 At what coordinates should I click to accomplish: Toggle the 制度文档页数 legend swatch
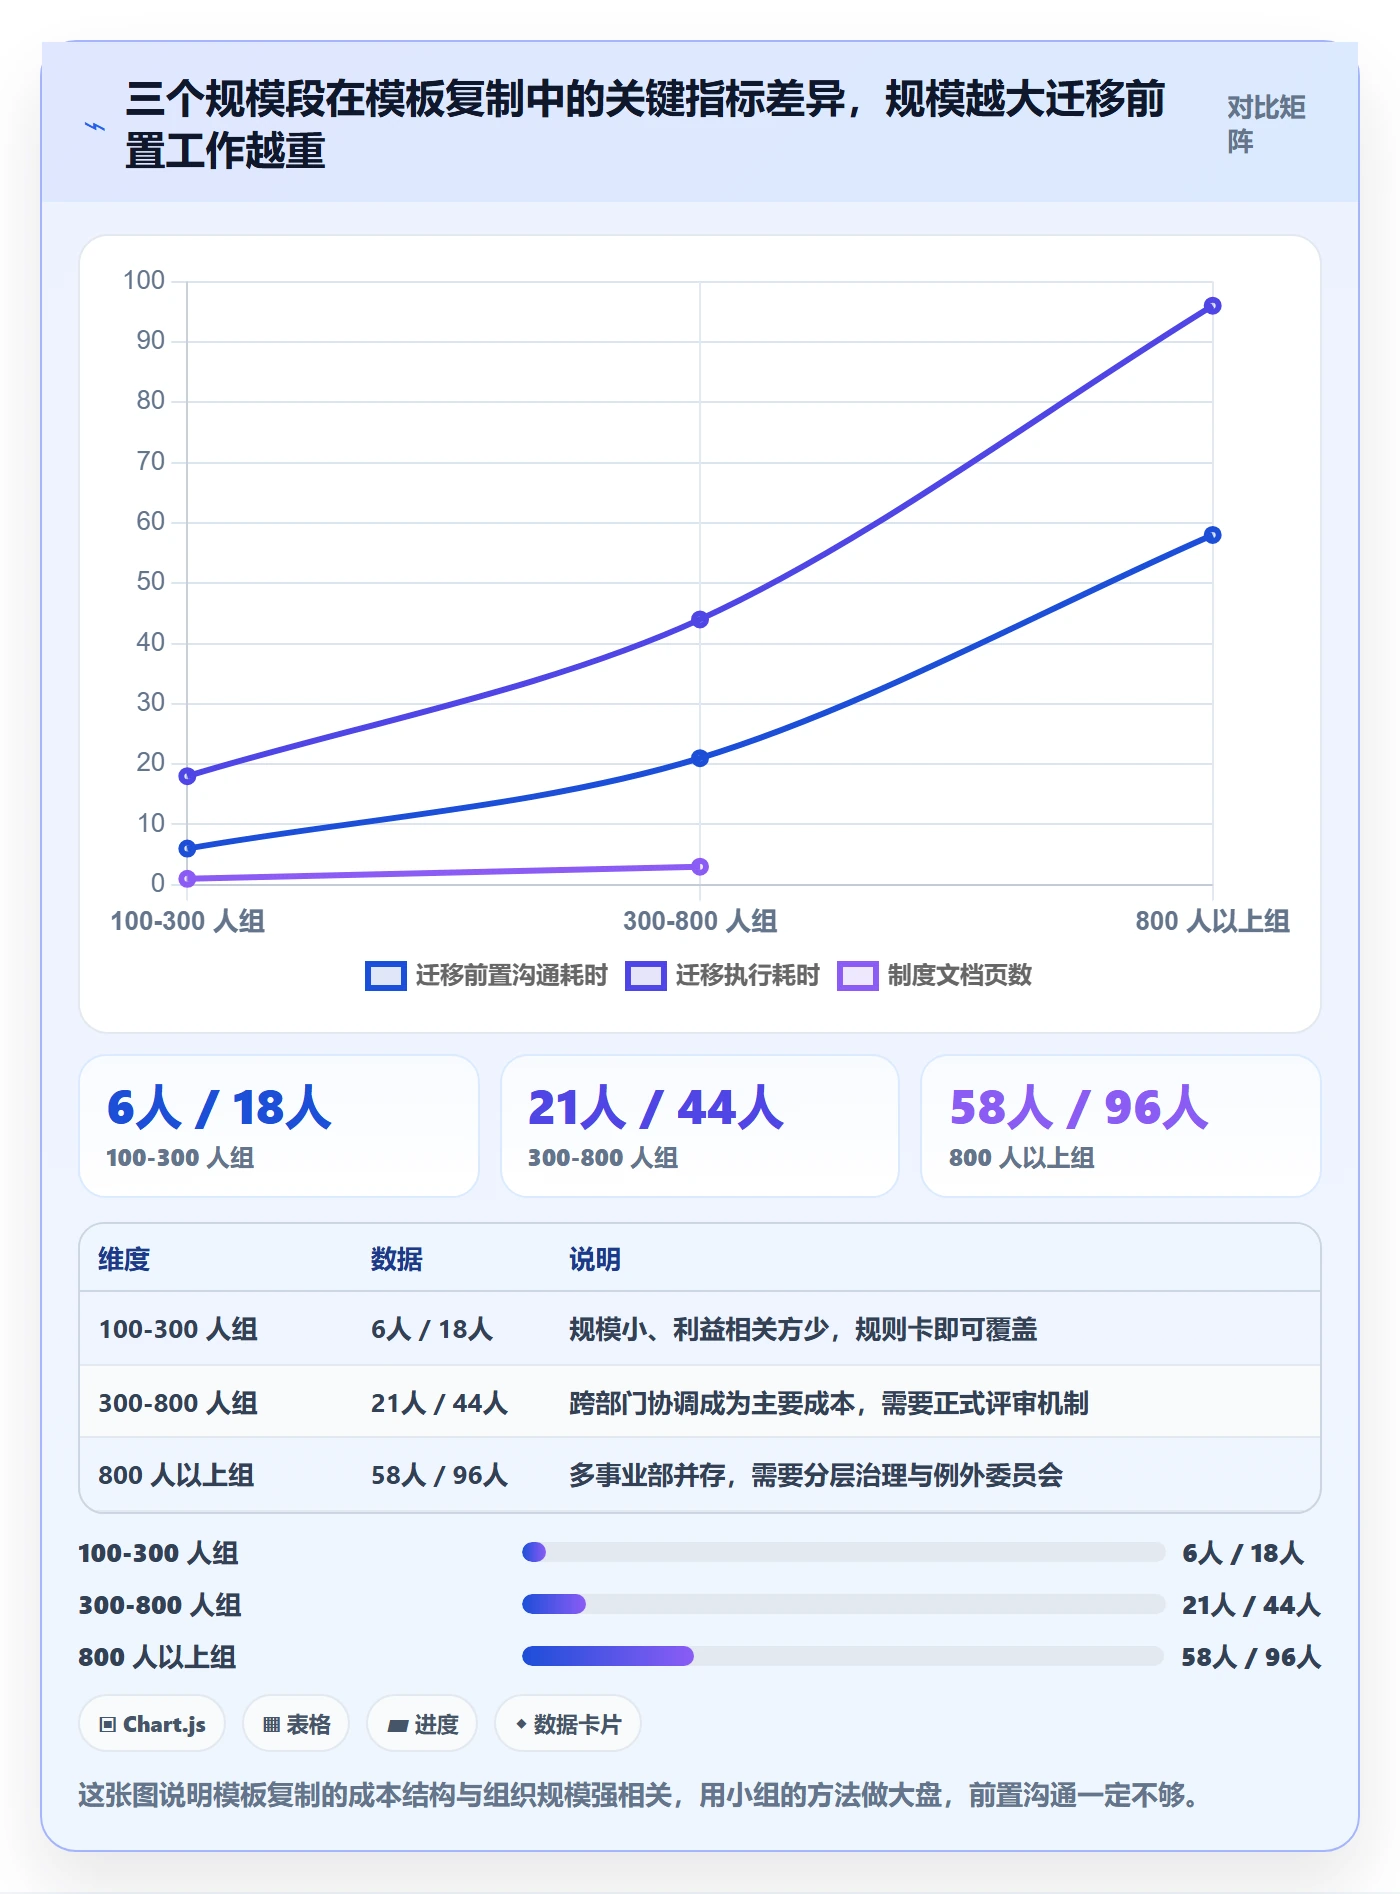coord(857,976)
